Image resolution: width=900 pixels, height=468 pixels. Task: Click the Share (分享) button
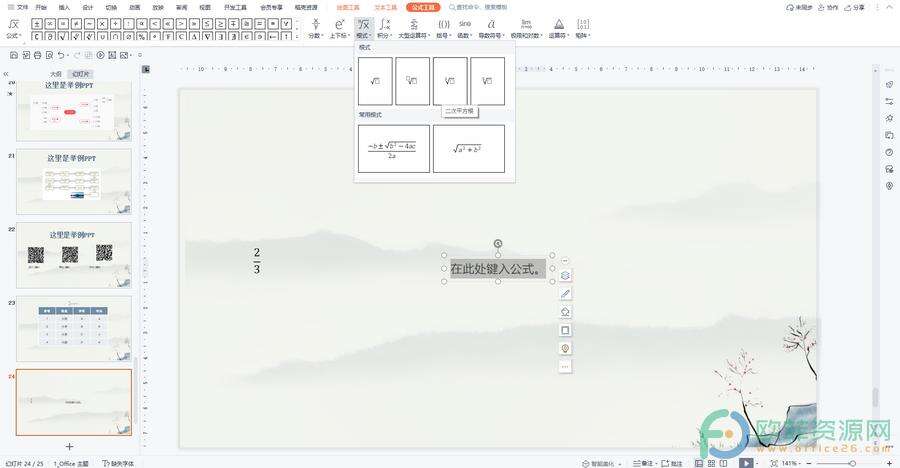[x=854, y=7]
